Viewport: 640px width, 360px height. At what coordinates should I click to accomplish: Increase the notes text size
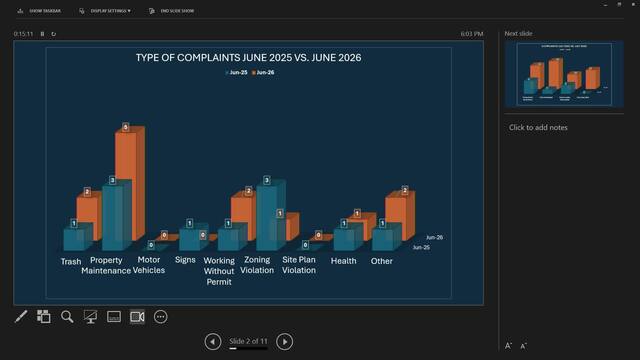[x=509, y=346]
